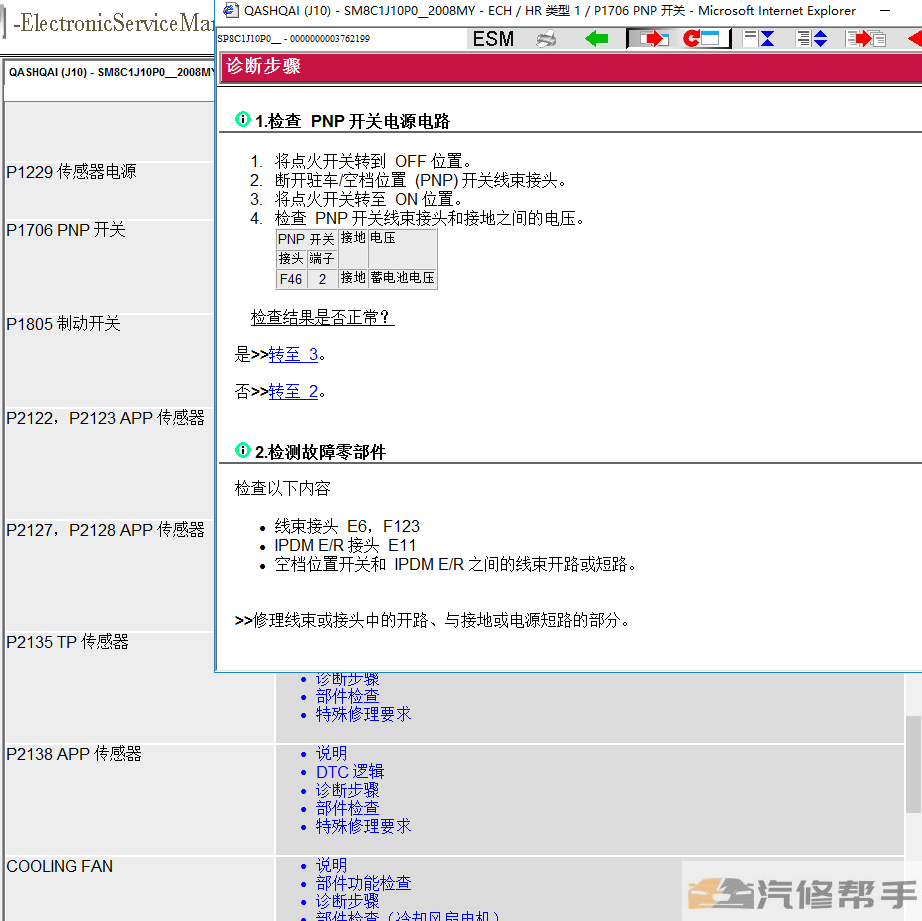
Task: Open 诊断步骤 link for COOLING FAN
Action: pos(347,902)
